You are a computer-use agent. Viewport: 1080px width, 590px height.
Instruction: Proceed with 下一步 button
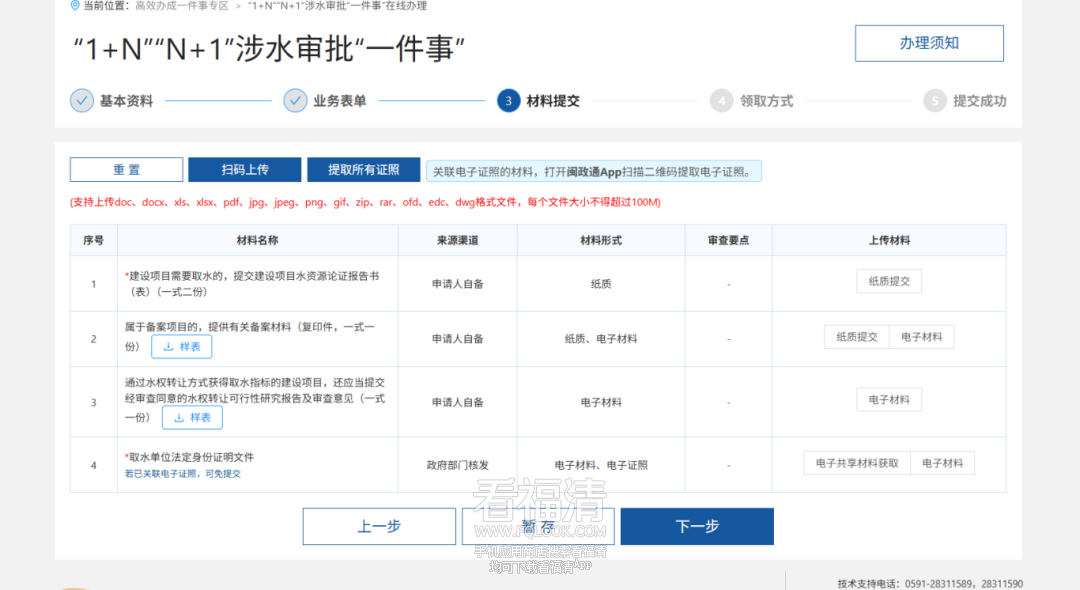[x=697, y=526]
